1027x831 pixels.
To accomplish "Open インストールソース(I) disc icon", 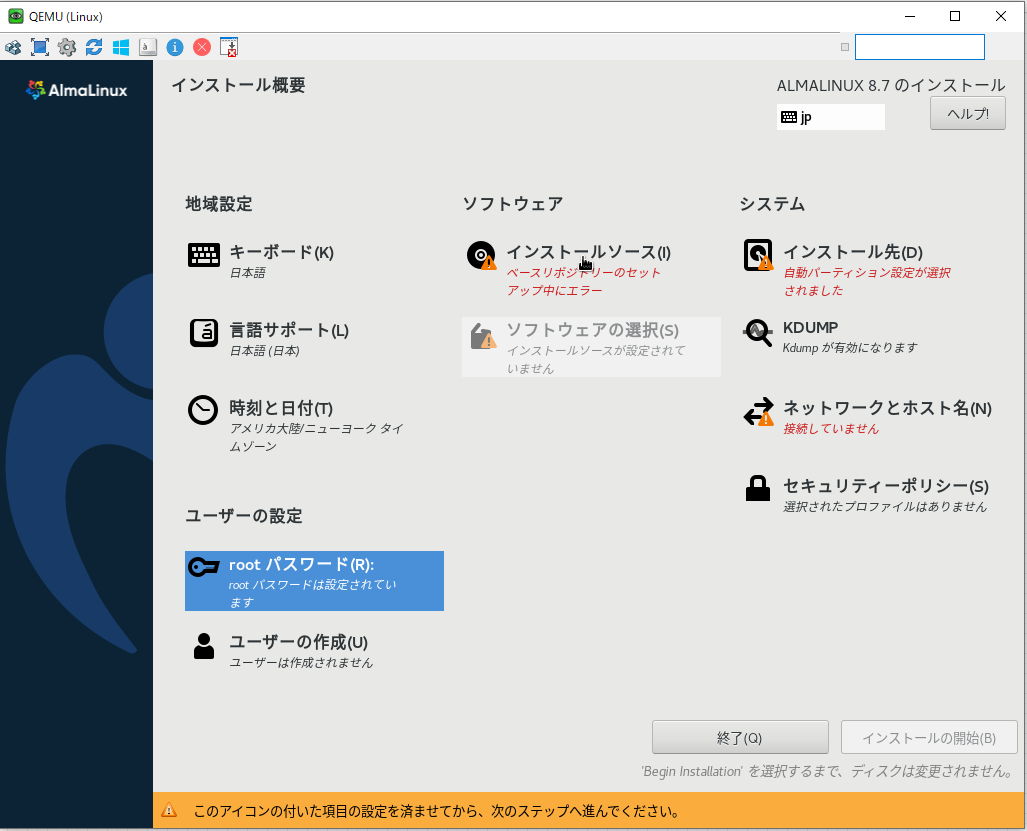I will [x=481, y=255].
